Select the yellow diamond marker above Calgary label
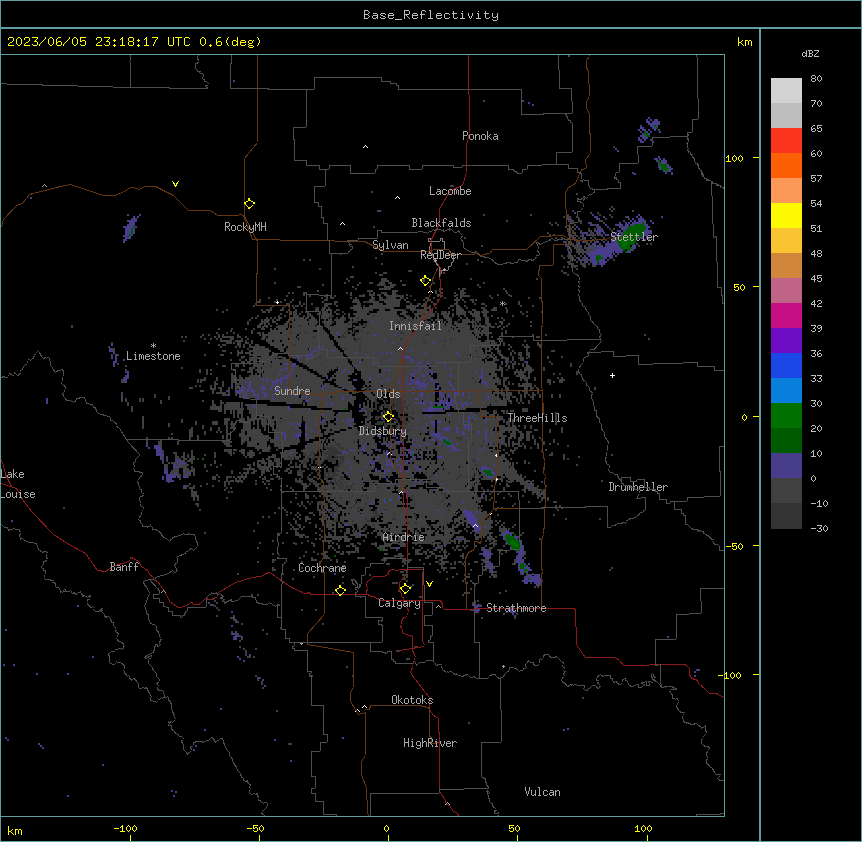This screenshot has height=842, width=862. point(406,589)
